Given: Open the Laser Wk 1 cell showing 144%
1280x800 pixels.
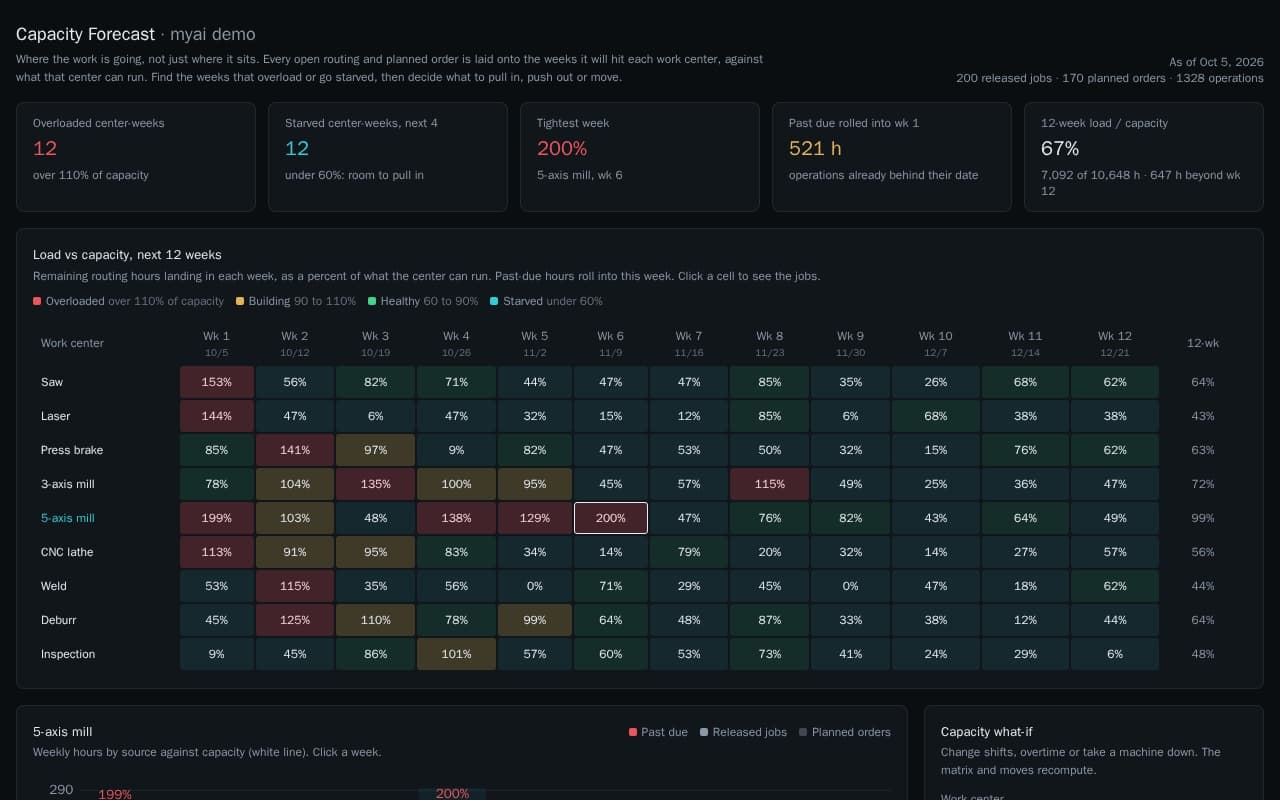Looking at the screenshot, I should (x=217, y=416).
